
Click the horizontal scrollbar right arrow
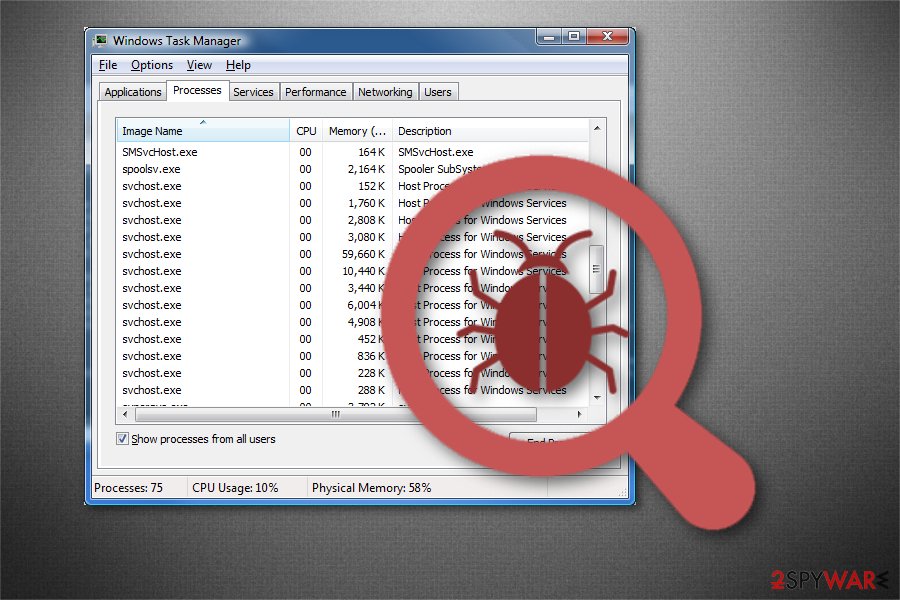[579, 413]
